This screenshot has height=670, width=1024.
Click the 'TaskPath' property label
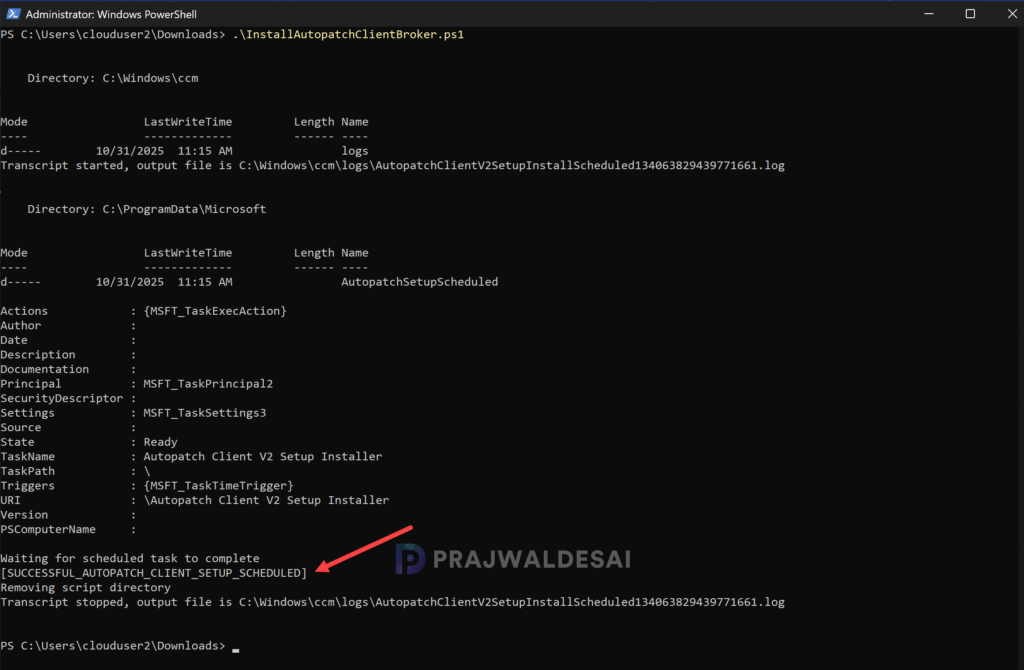click(27, 471)
